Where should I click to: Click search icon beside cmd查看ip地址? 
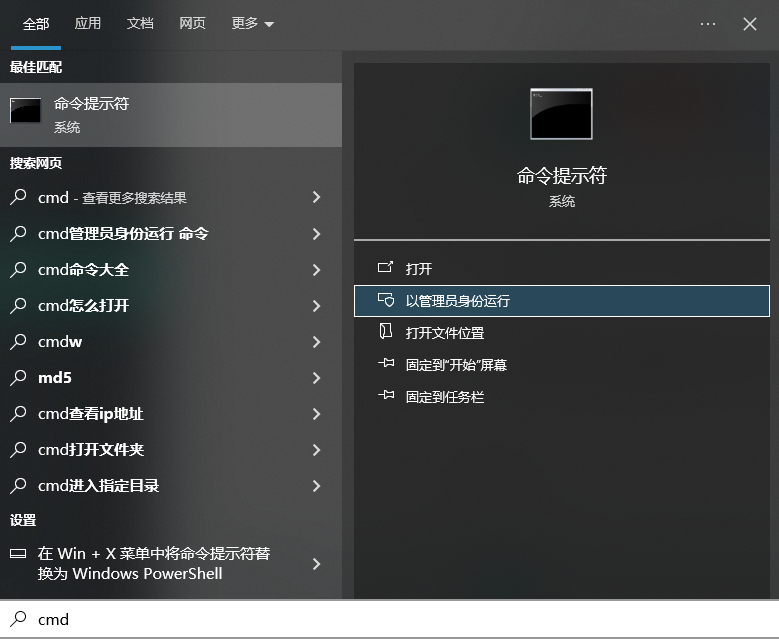[x=18, y=413]
